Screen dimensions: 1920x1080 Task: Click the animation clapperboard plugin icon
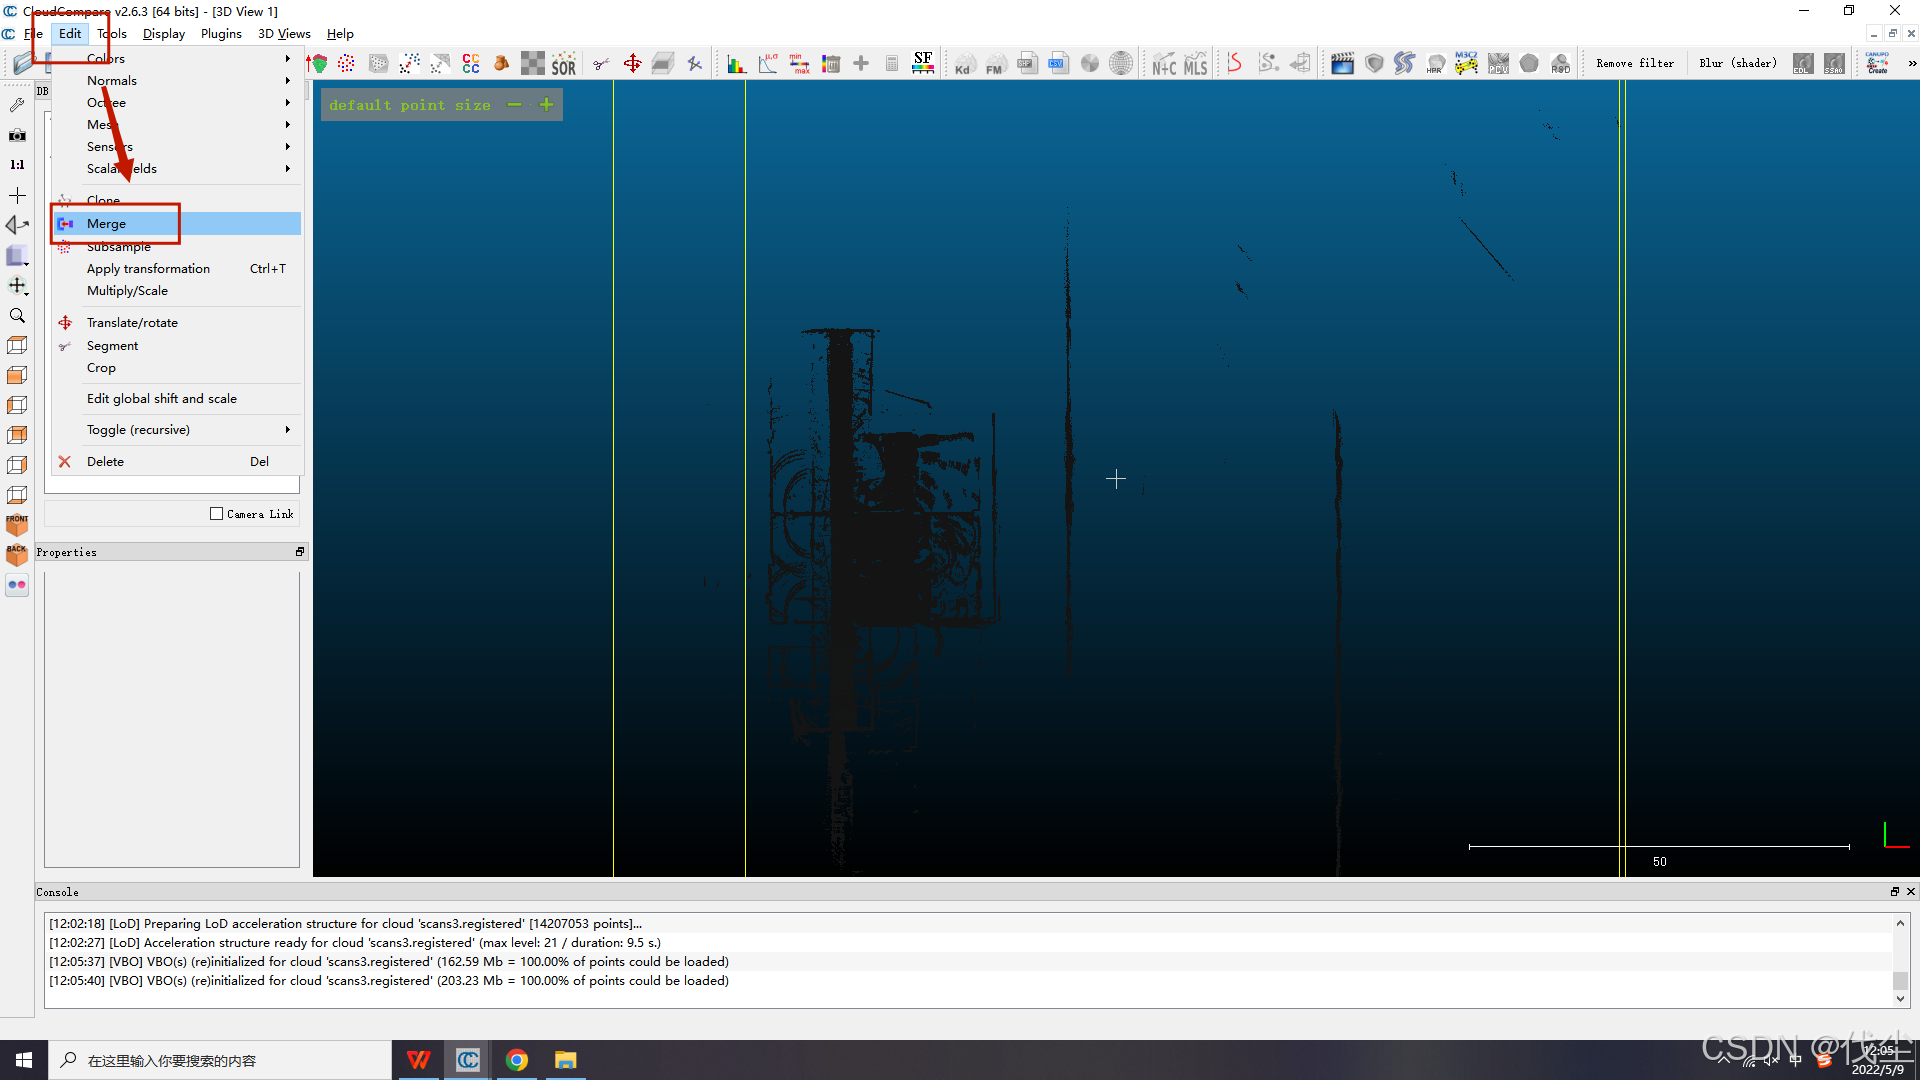(1342, 64)
